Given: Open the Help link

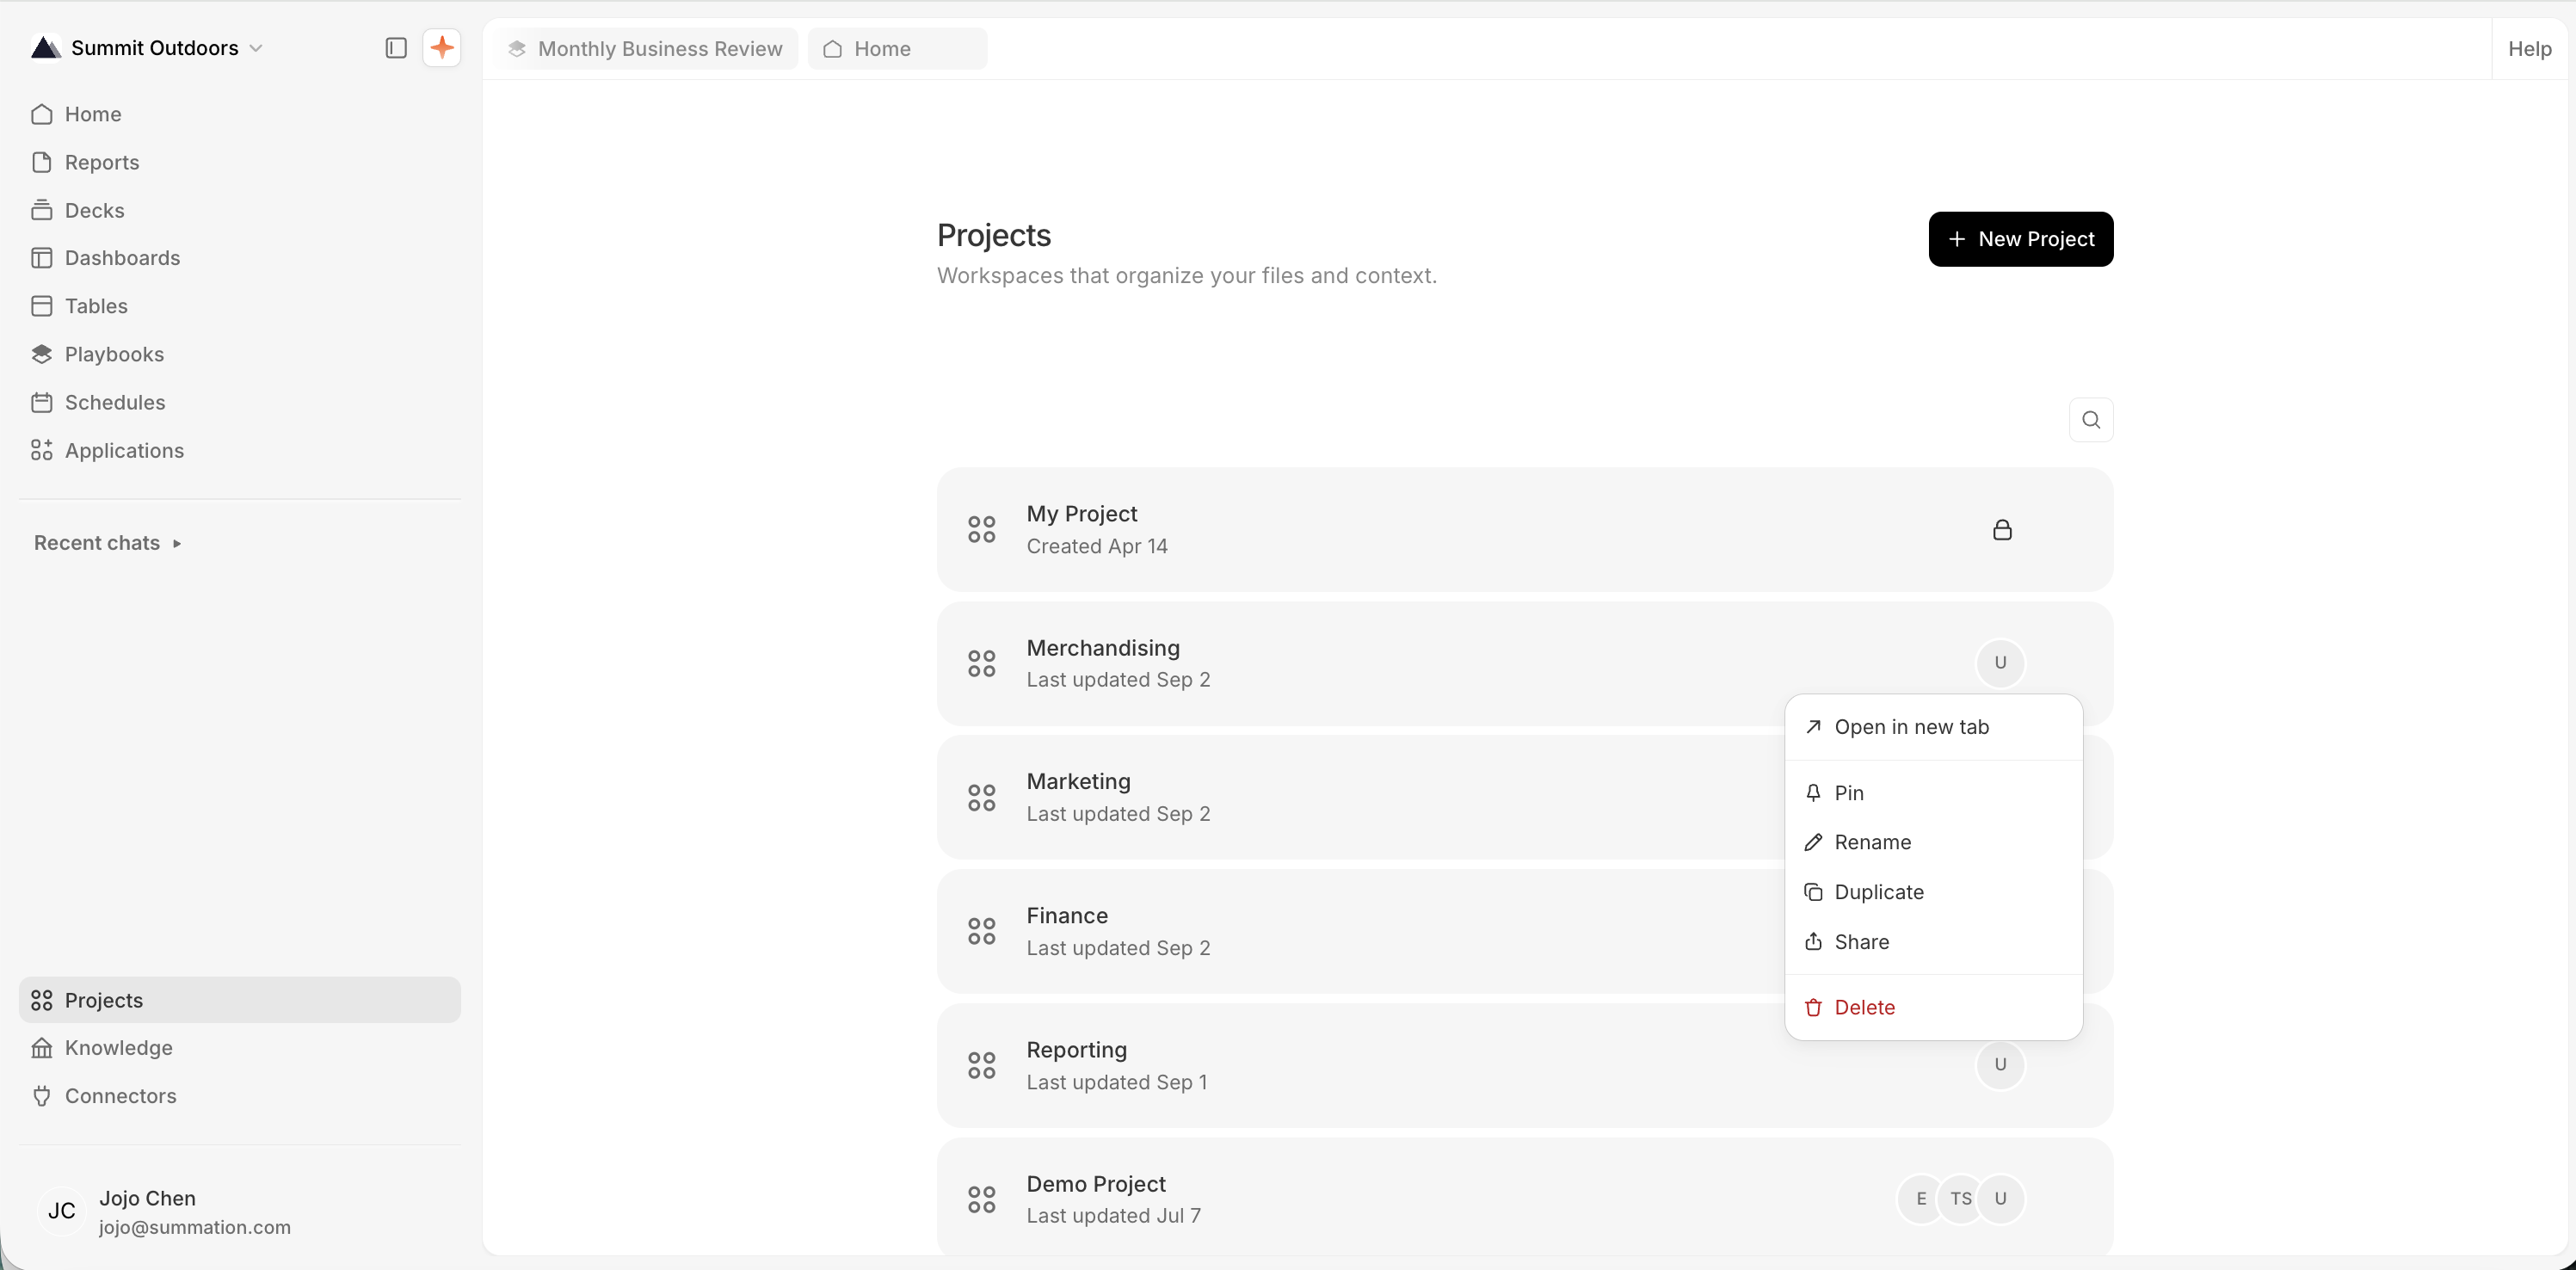Looking at the screenshot, I should click(x=2529, y=48).
